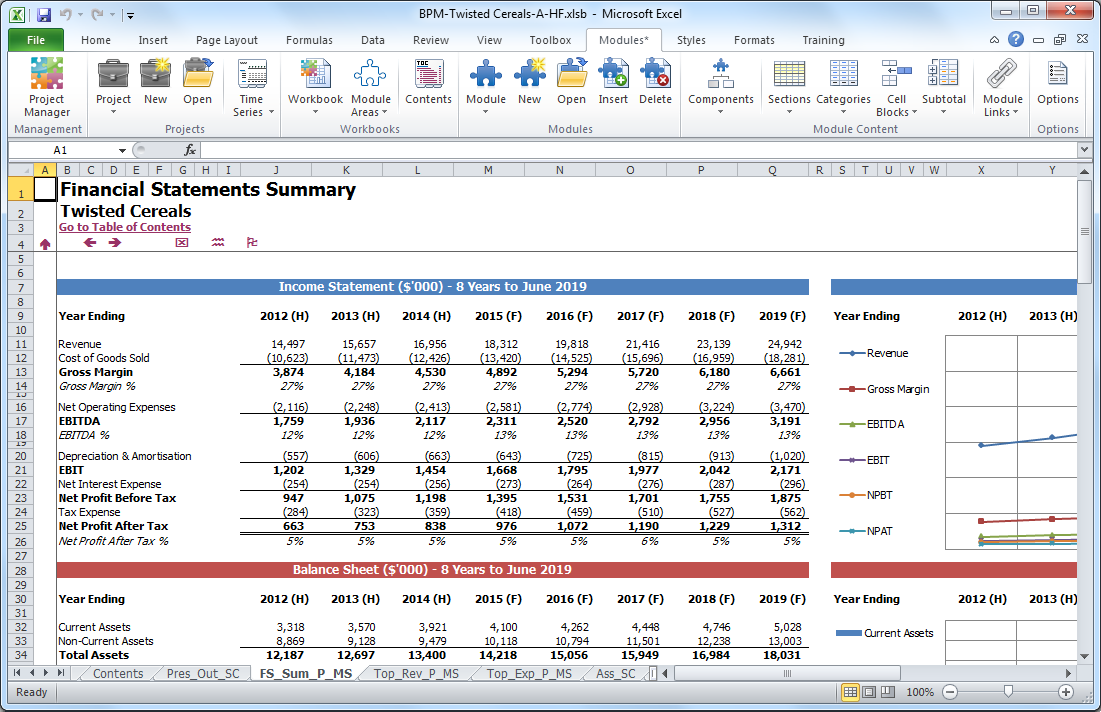Switch to the Formulas ribbon tab

pyautogui.click(x=309, y=40)
